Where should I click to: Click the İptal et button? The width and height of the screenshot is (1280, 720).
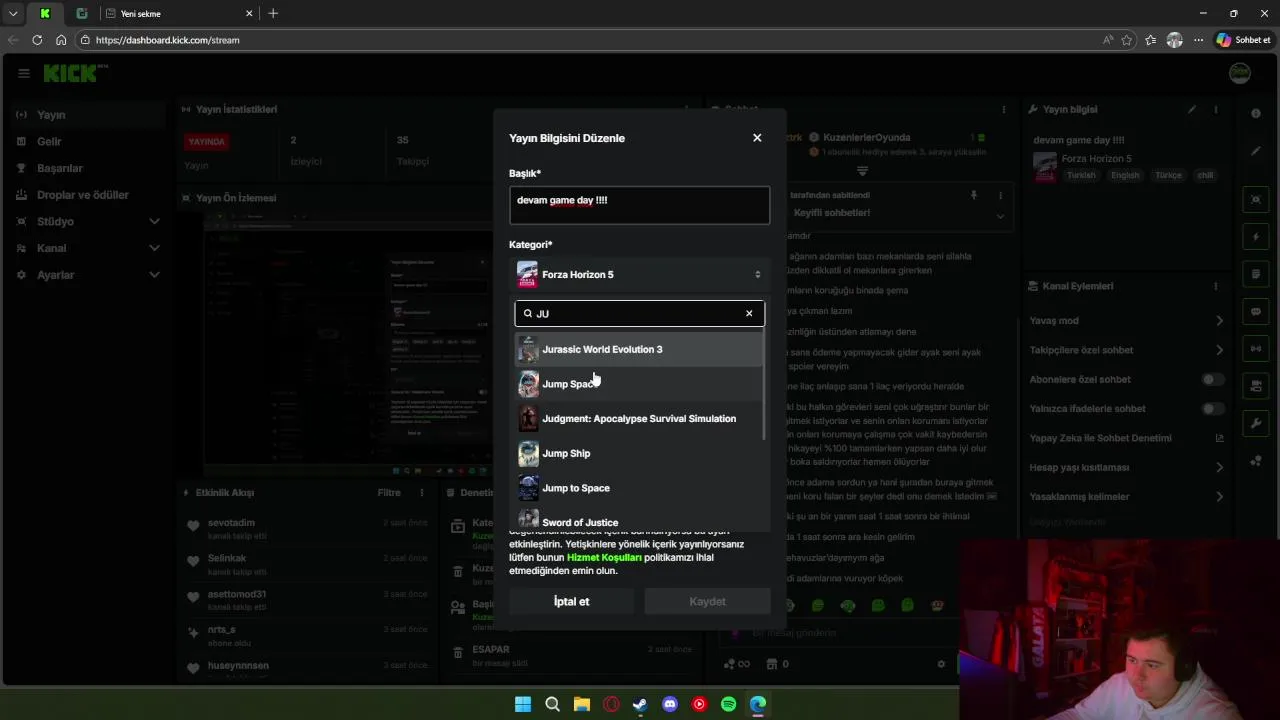tap(571, 601)
